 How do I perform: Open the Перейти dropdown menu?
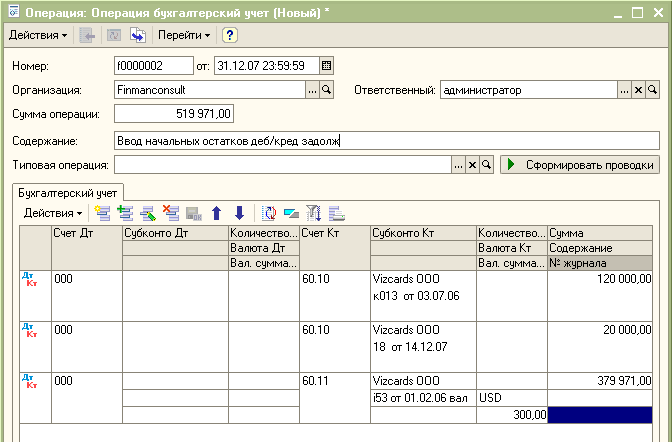pyautogui.click(x=184, y=35)
